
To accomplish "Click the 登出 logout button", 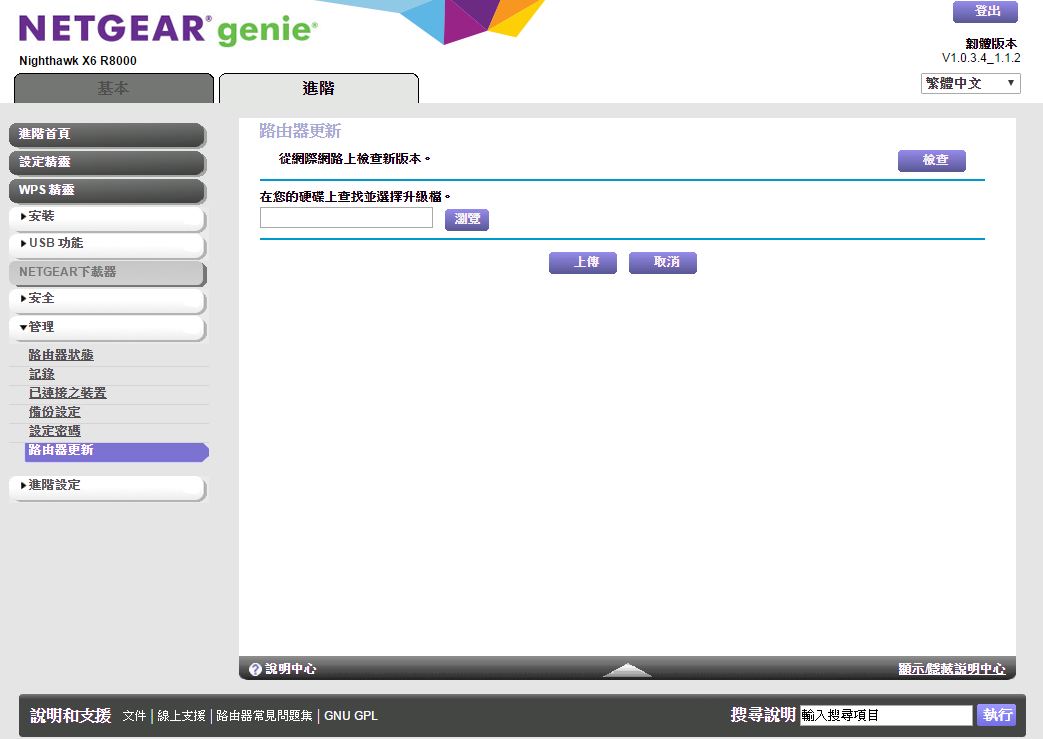I will point(985,11).
